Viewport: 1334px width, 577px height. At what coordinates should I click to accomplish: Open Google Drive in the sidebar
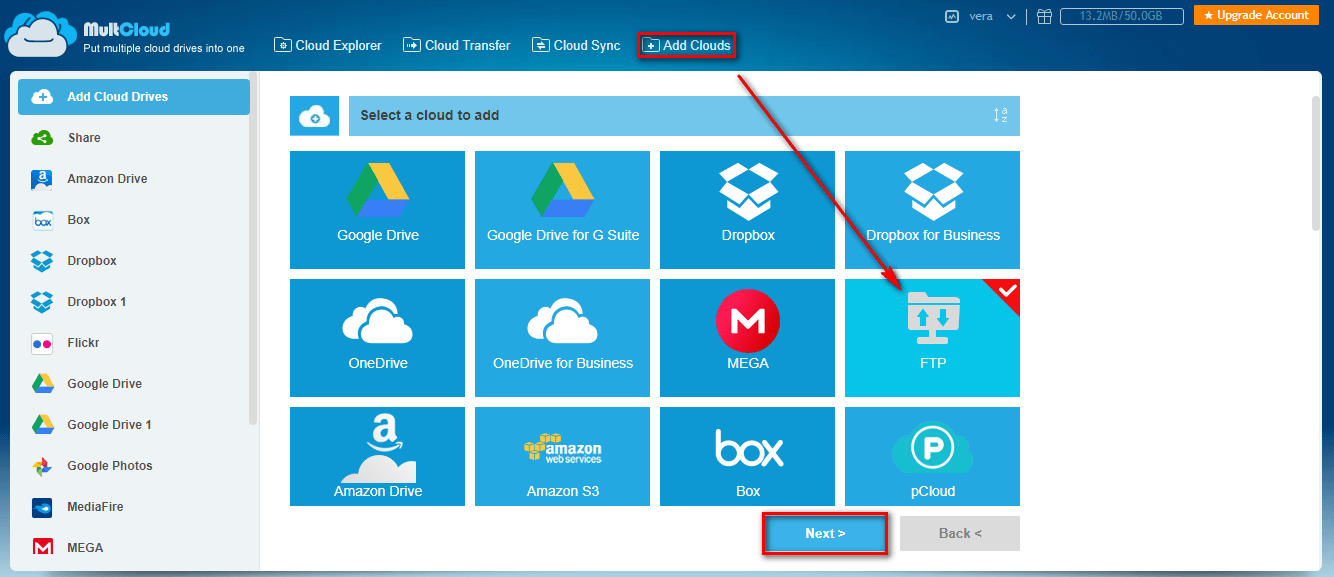tap(134, 384)
